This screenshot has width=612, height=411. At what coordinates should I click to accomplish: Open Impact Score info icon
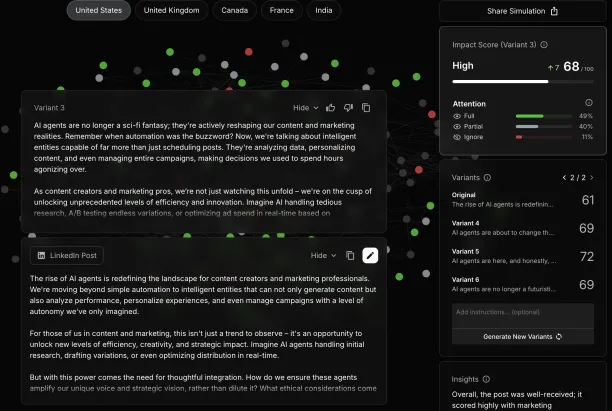click(544, 45)
